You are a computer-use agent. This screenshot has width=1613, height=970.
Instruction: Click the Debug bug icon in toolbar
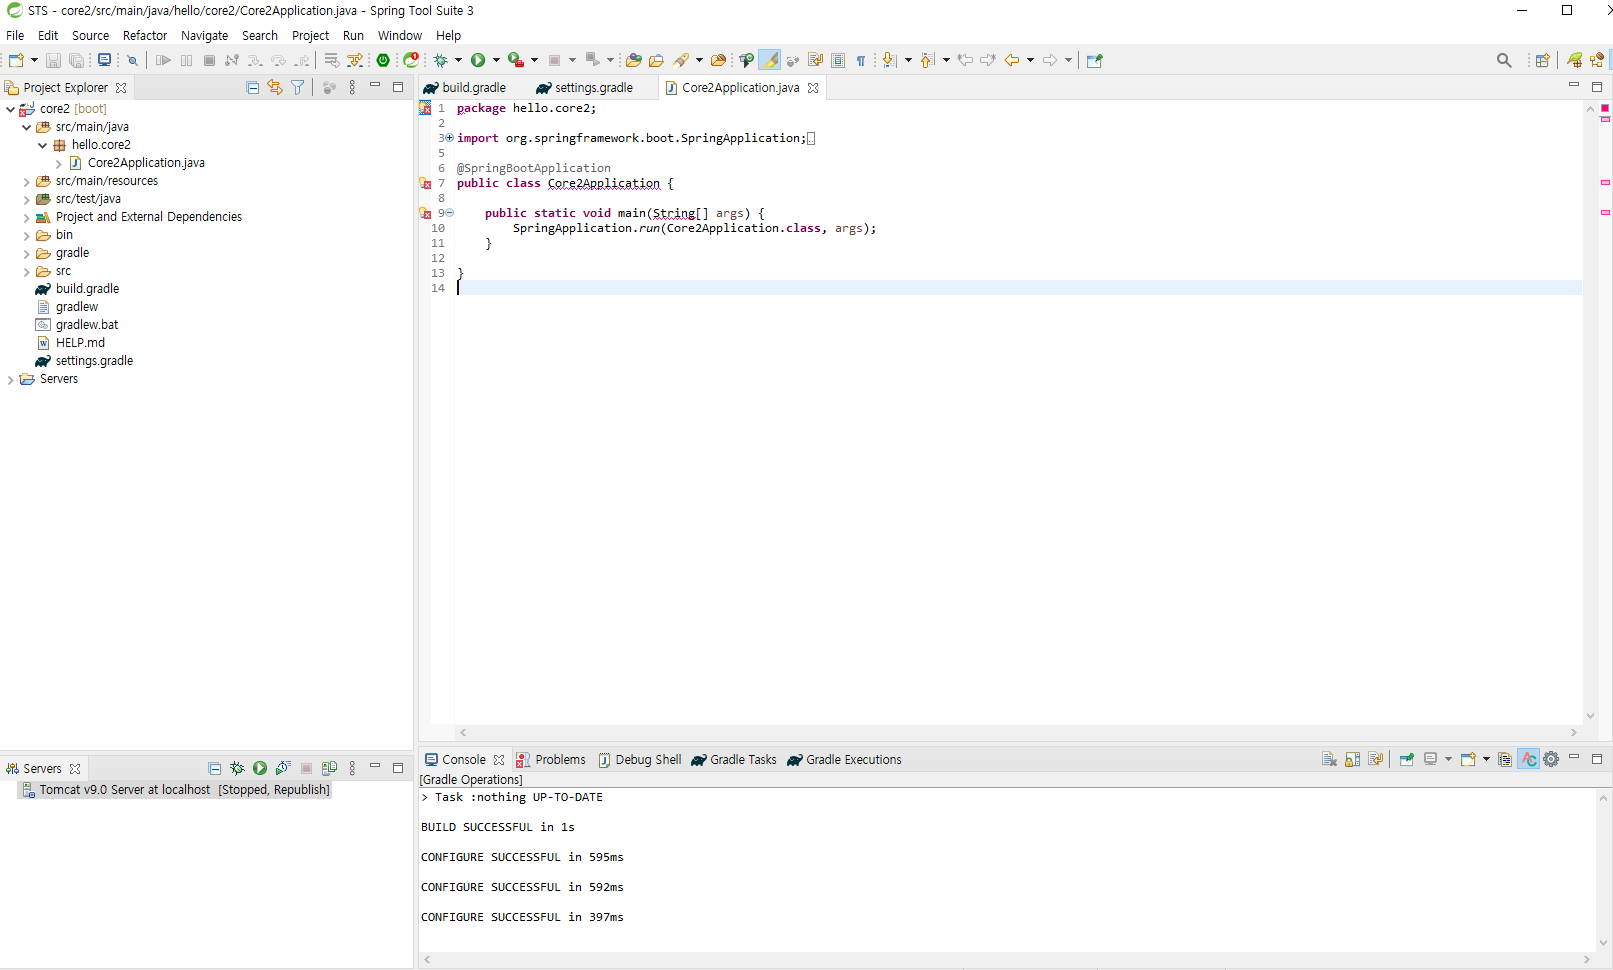coord(440,60)
